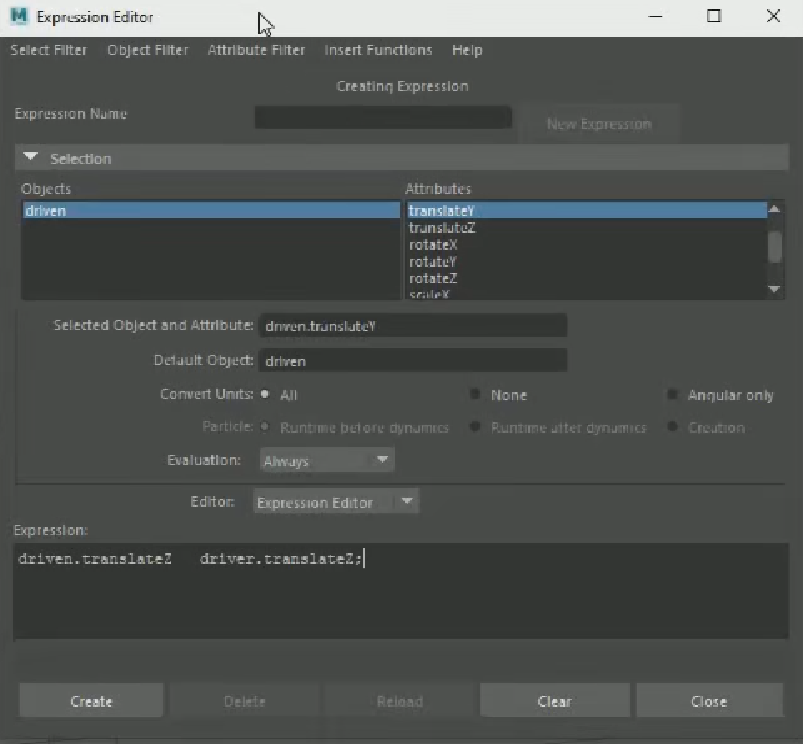Click the Close button at bottom
The image size is (803, 744).
pos(708,701)
